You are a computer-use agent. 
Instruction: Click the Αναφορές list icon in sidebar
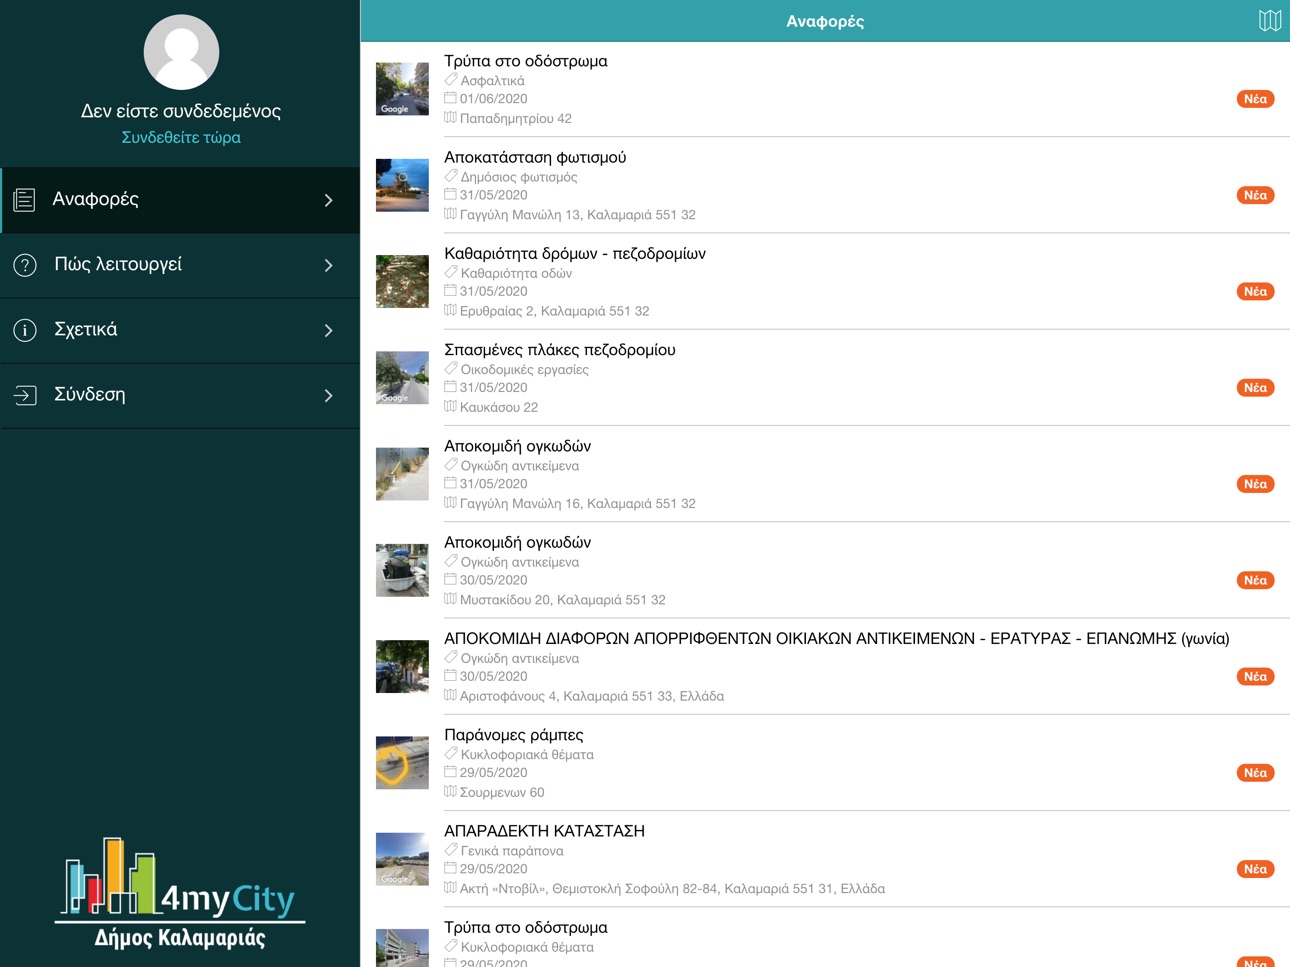[25, 200]
